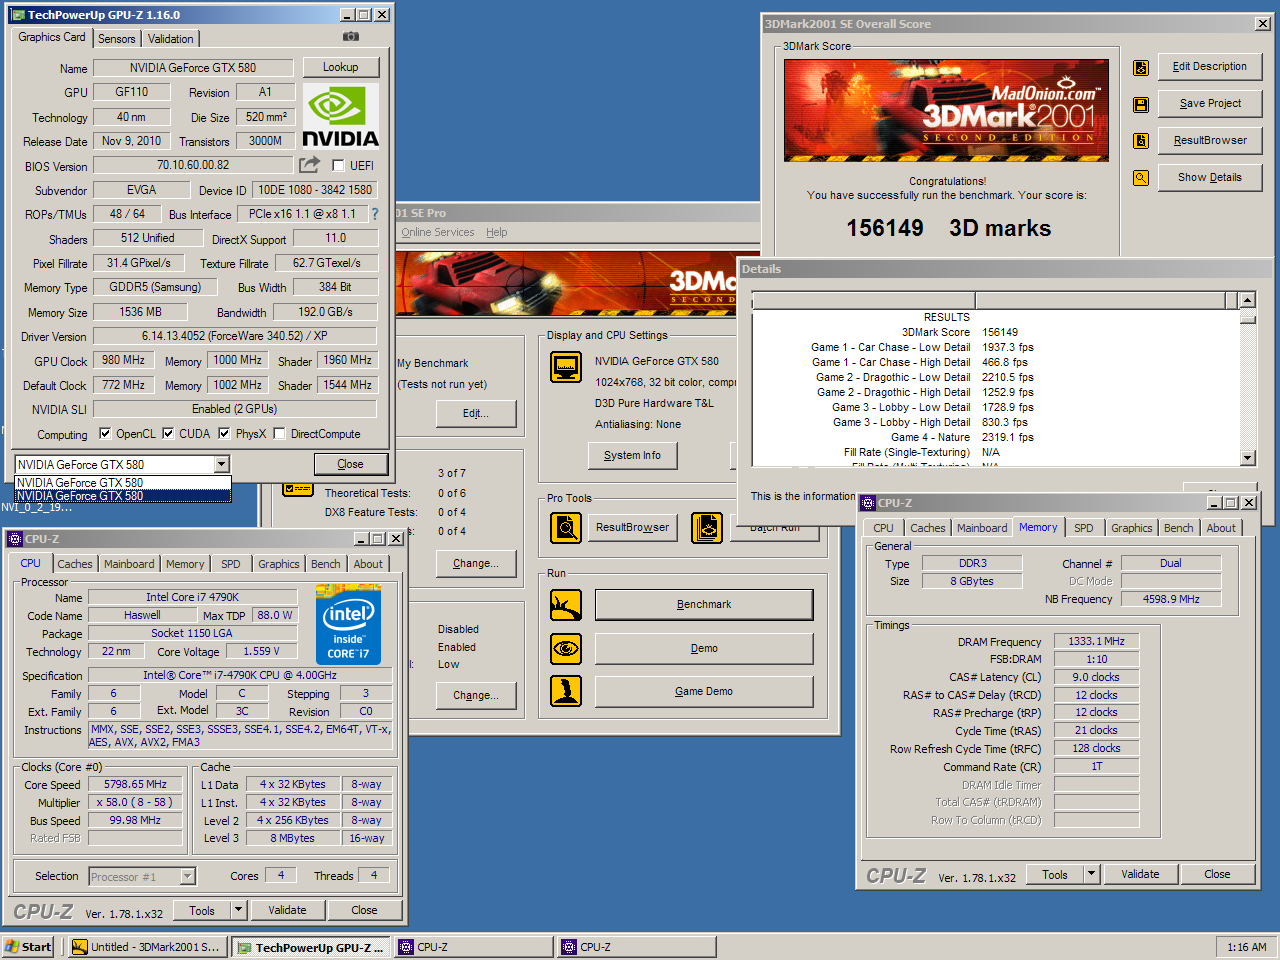Screen dimensions: 1280x960
Task: Click the GPU-Z Name field GTX 580
Action: 193,68
